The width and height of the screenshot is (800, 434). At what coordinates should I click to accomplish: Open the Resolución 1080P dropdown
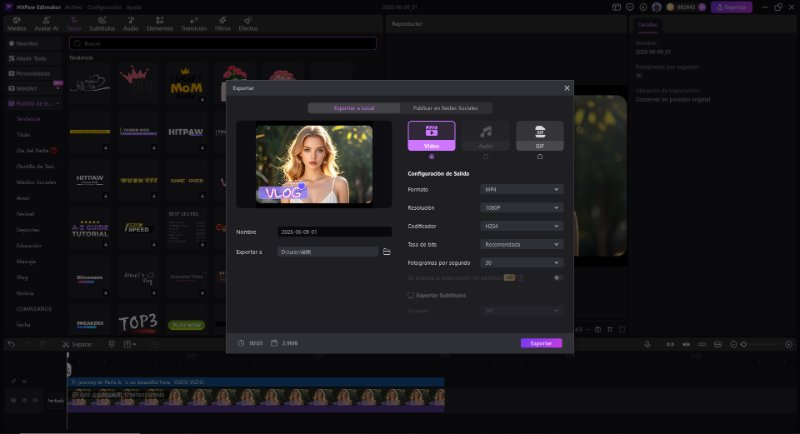521,208
